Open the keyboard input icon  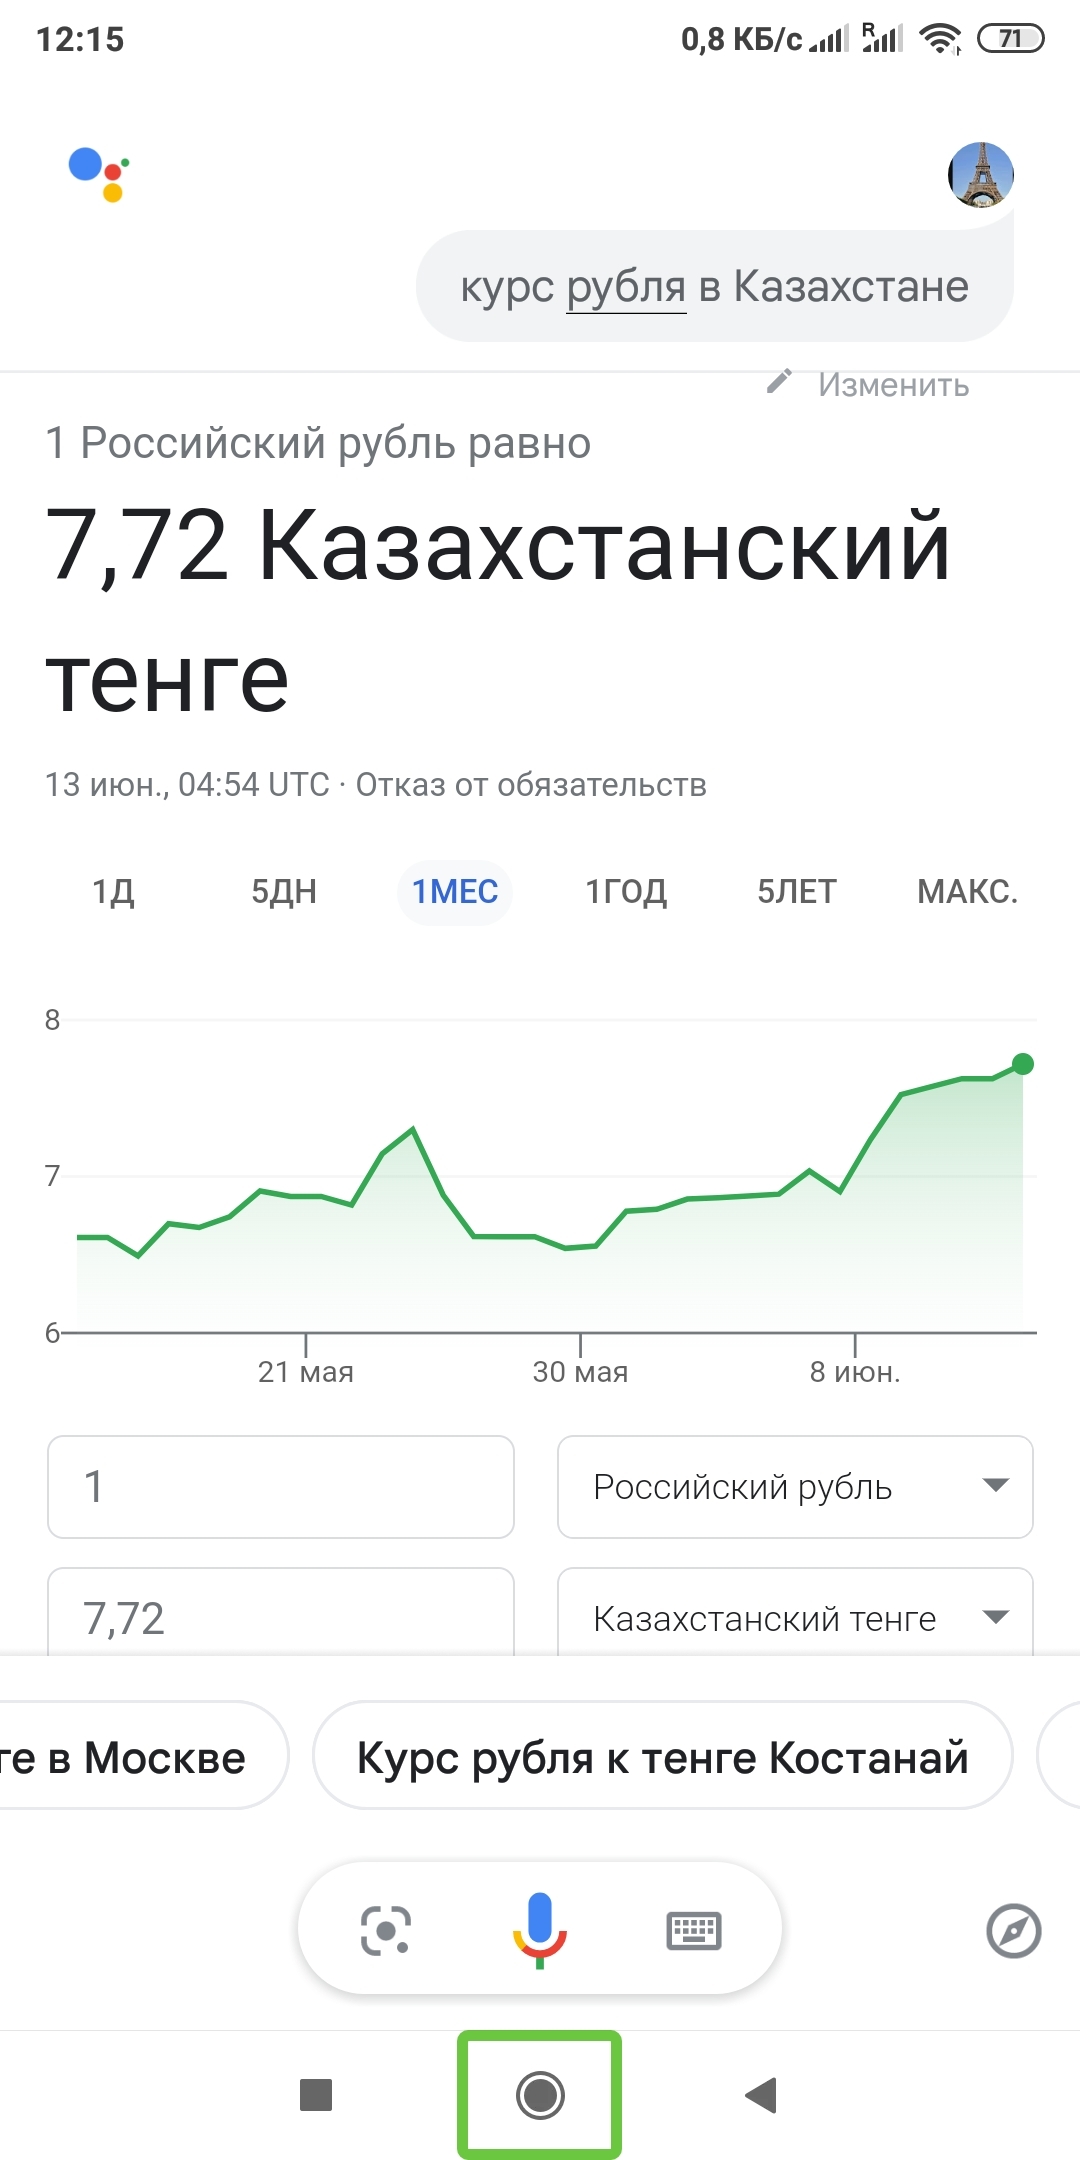693,1929
